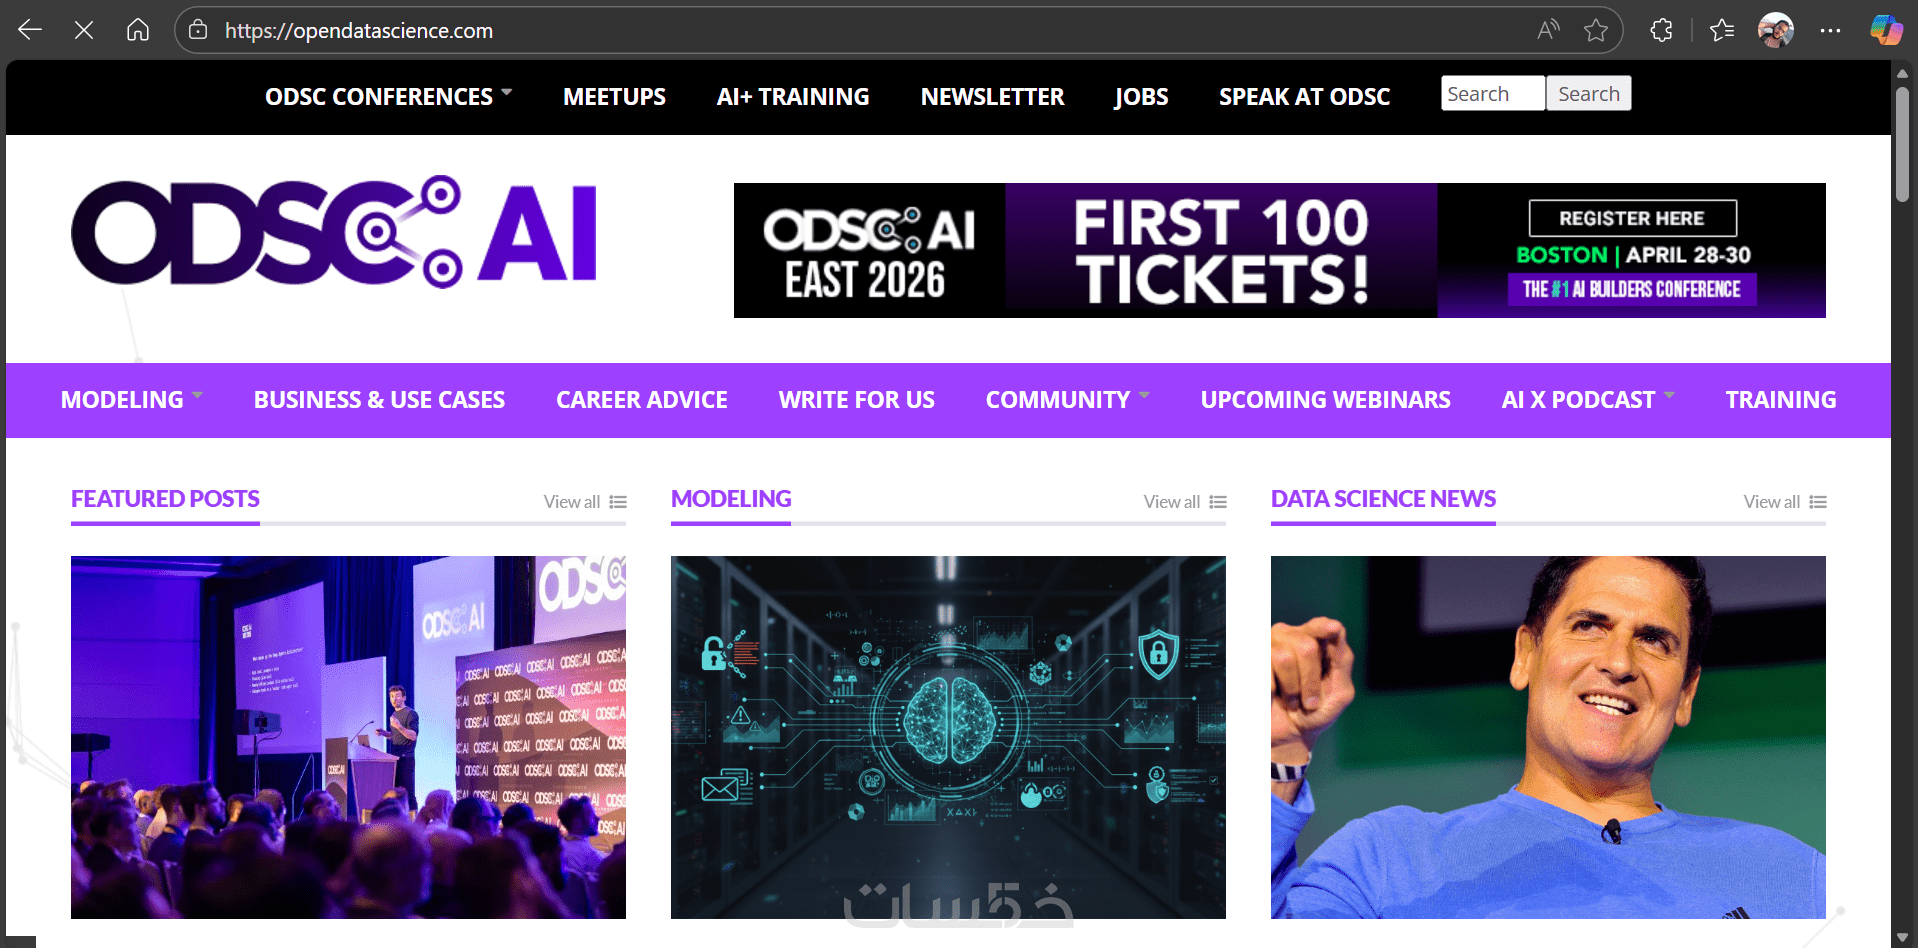Image resolution: width=1918 pixels, height=948 pixels.
Task: Click the browser back arrow
Action: (30, 30)
